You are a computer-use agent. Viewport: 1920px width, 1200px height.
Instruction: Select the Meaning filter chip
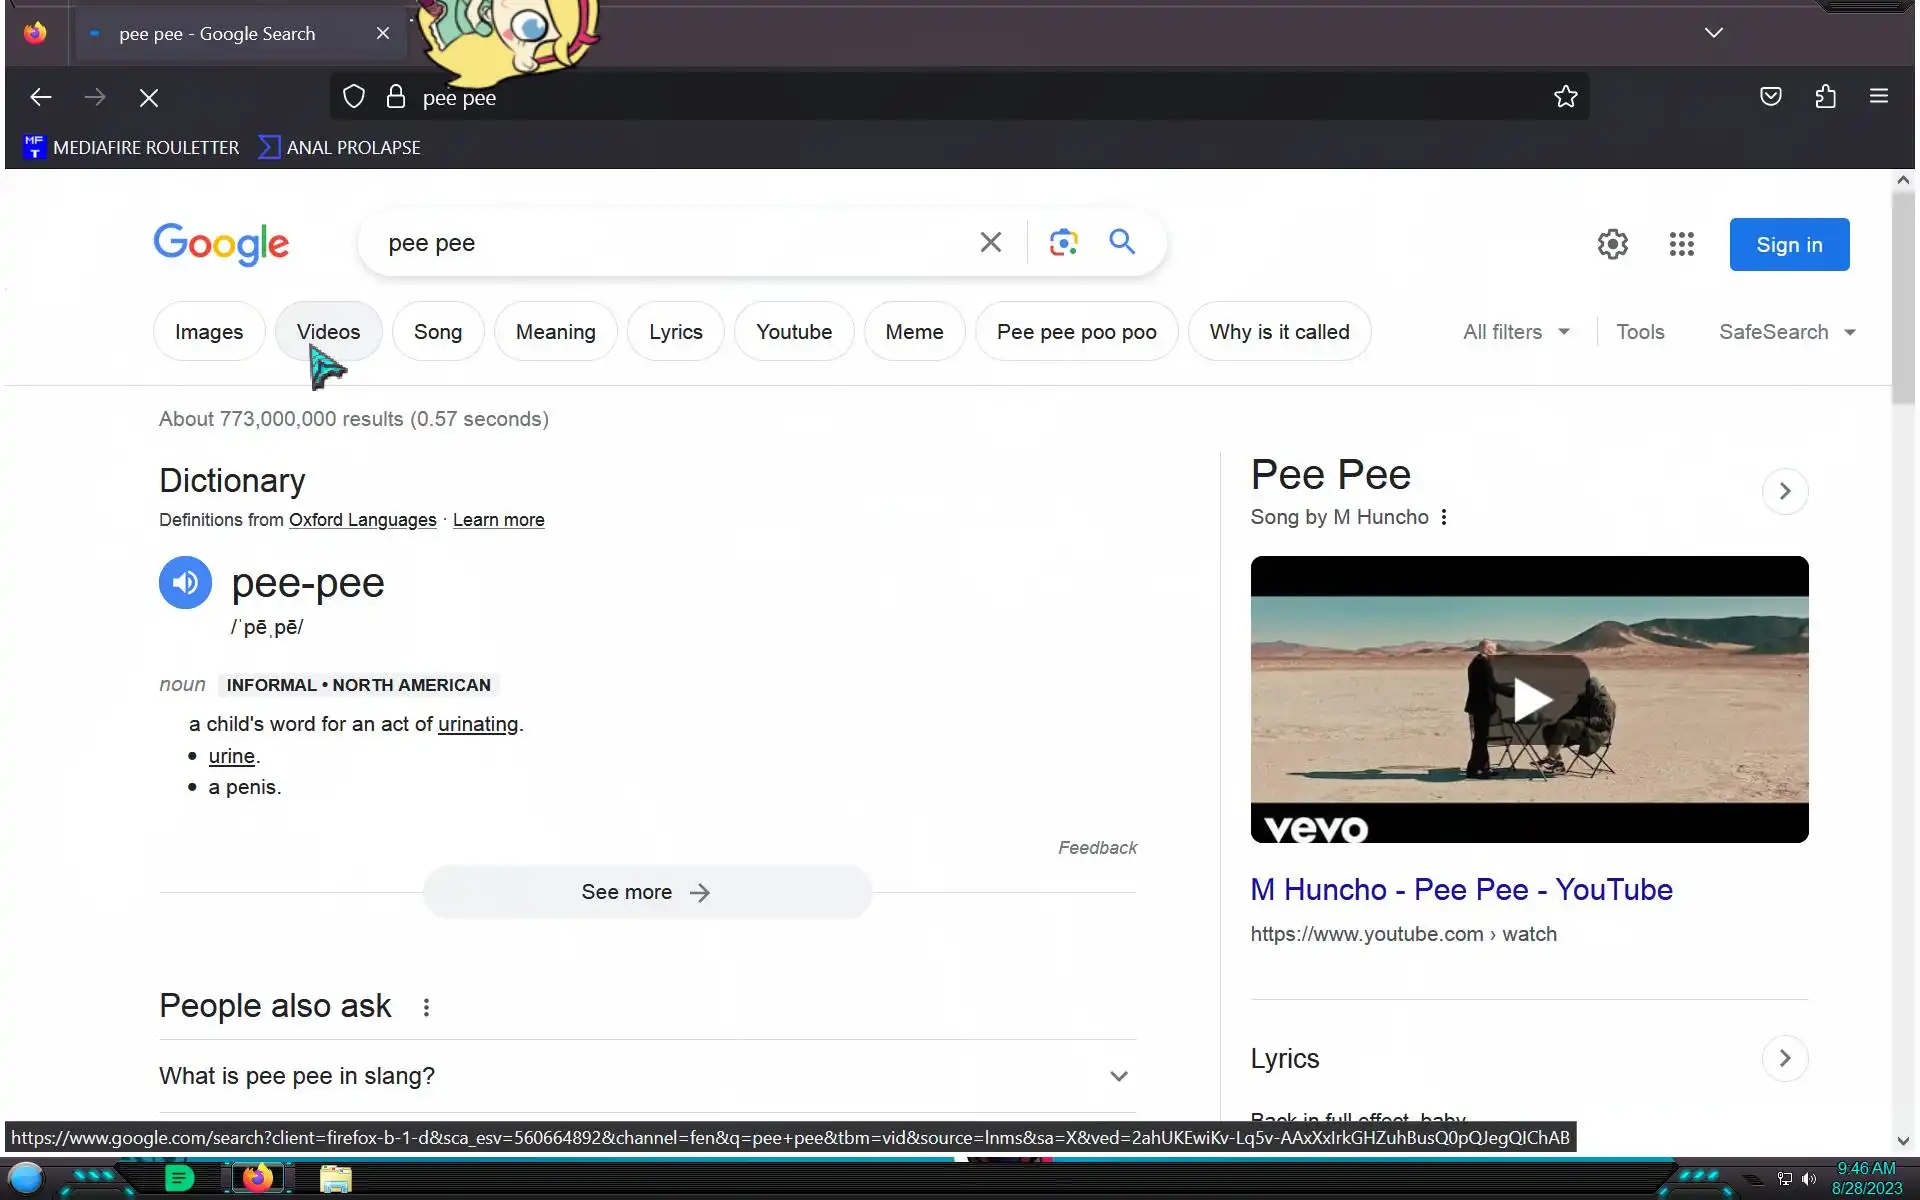[x=555, y=332]
